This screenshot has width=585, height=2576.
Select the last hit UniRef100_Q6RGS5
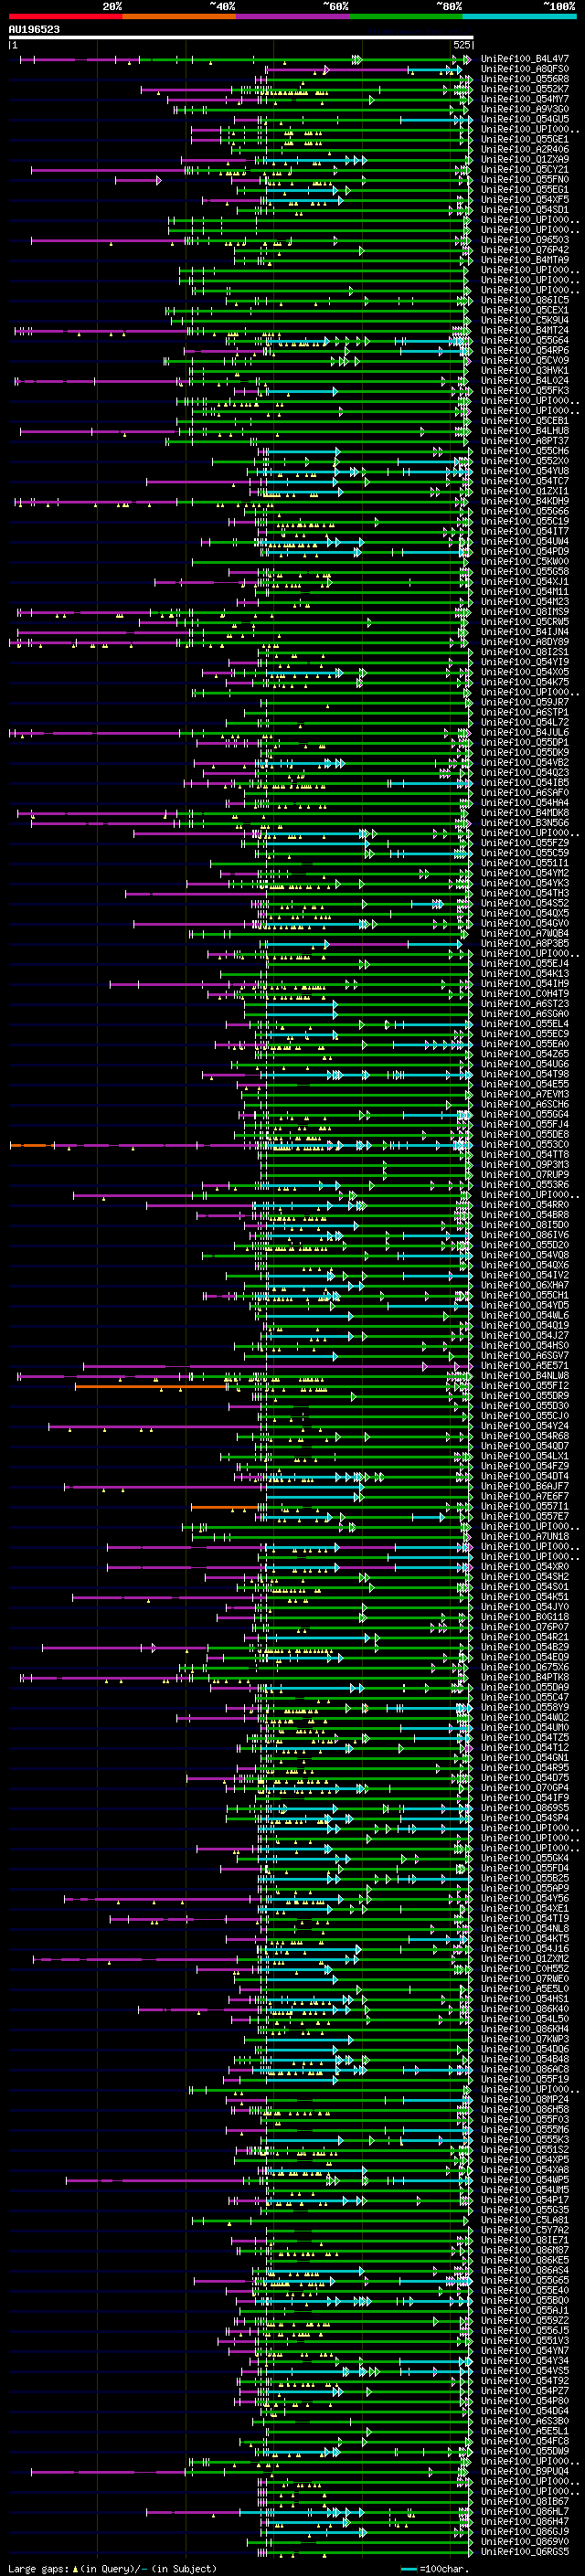coord(525,2551)
